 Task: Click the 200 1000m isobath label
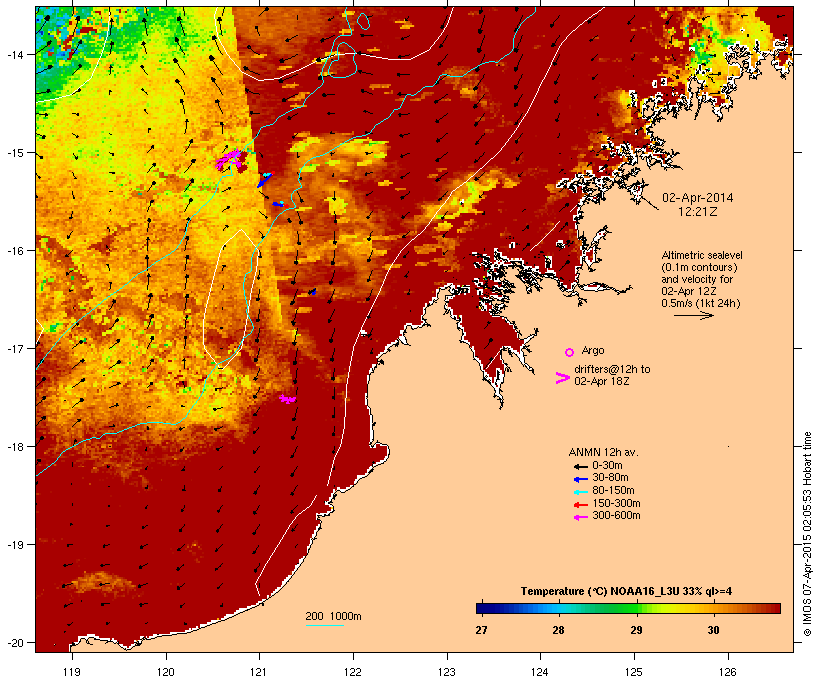333,616
